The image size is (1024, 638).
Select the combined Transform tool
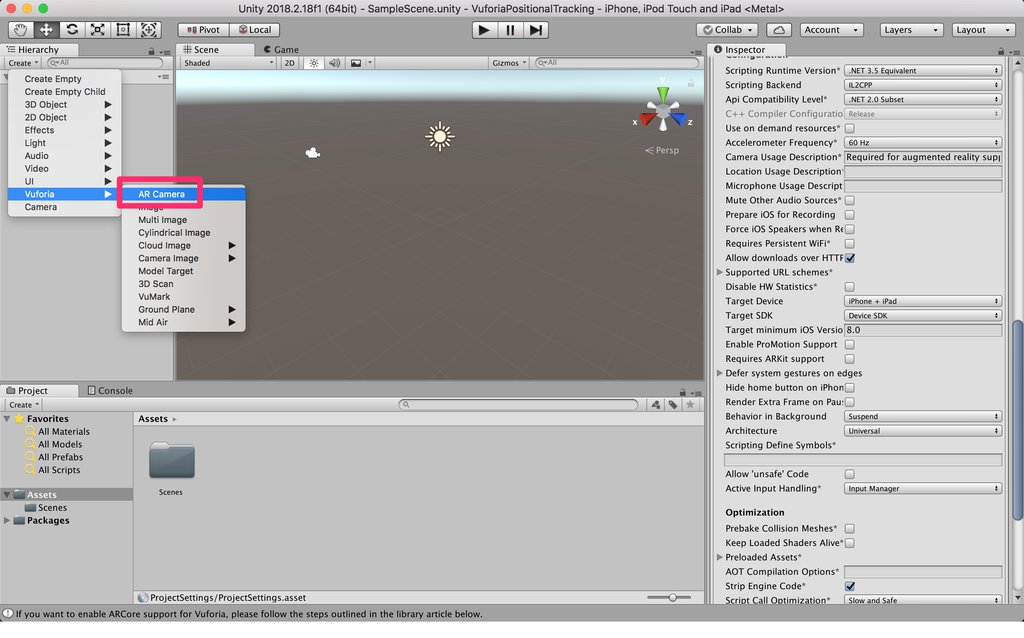[149, 30]
